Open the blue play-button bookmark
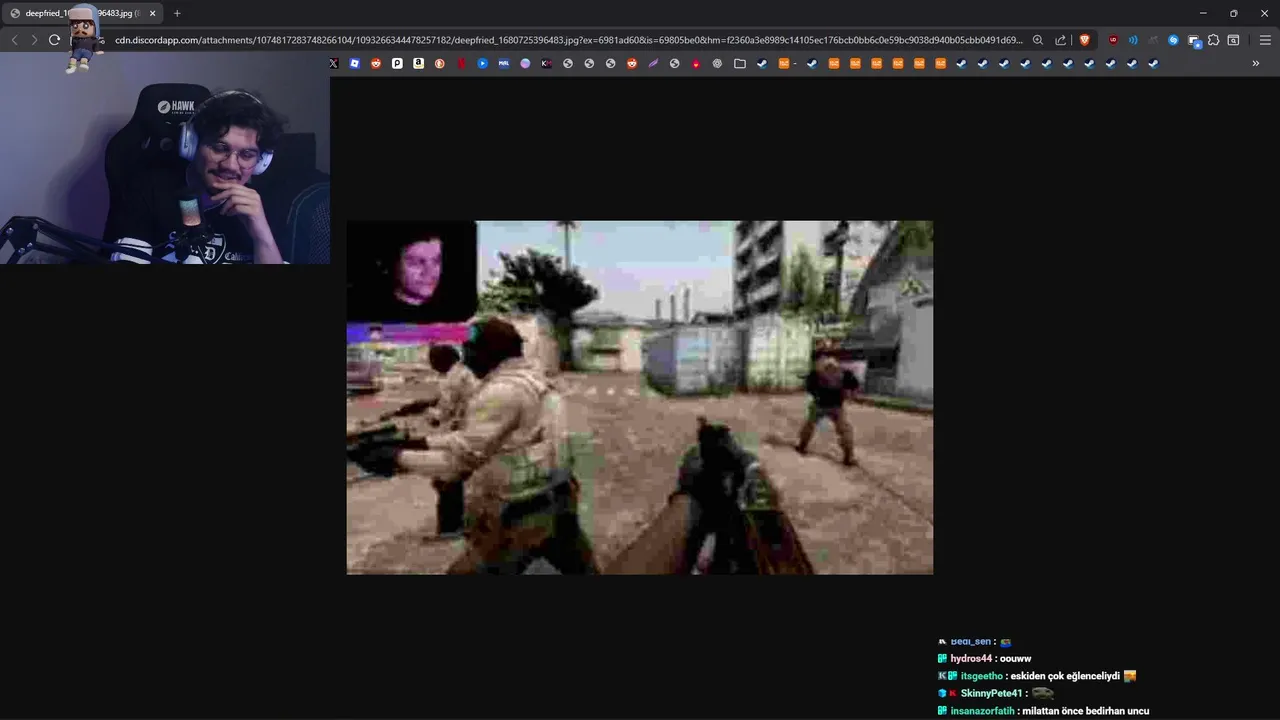This screenshot has height=720, width=1280. [482, 63]
